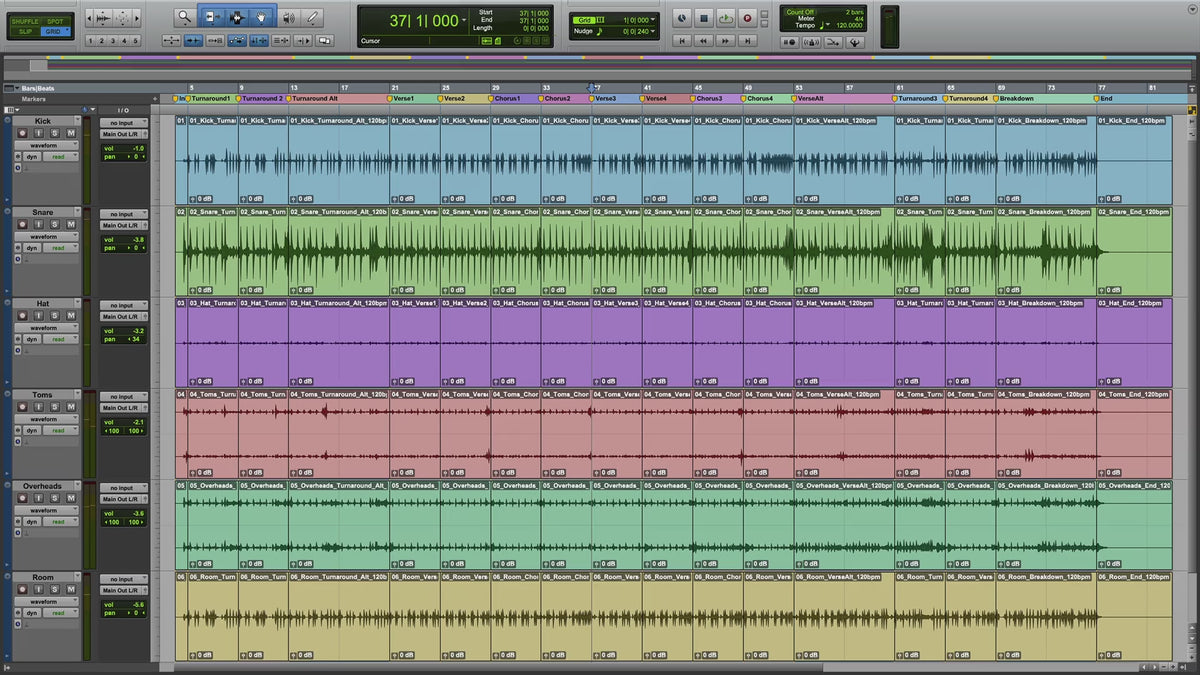Switch to Spot edit mode
Screen dimensions: 1200x675
54,21
